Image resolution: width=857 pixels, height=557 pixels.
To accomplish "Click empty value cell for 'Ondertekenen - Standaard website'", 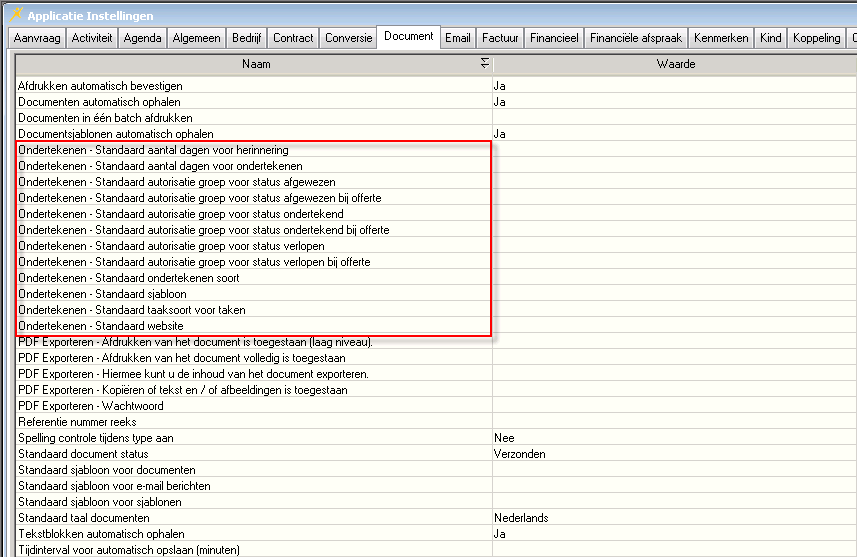I will coord(670,326).
